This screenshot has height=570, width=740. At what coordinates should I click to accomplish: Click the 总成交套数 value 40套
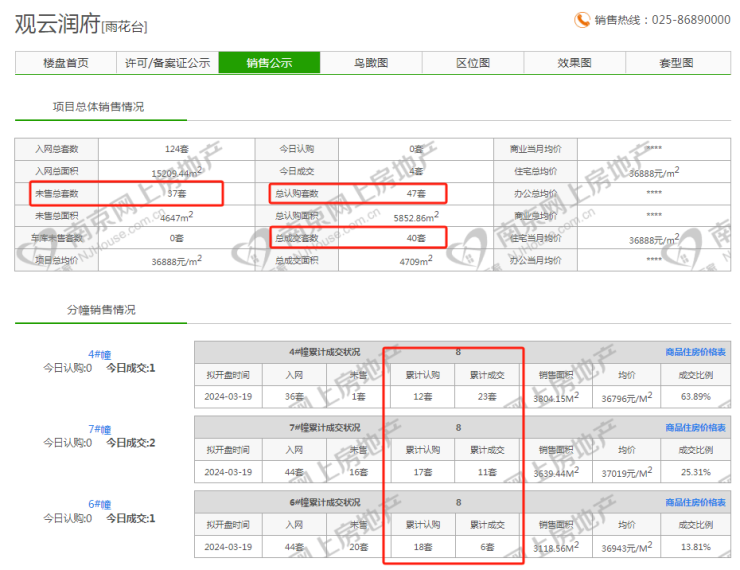[416, 238]
